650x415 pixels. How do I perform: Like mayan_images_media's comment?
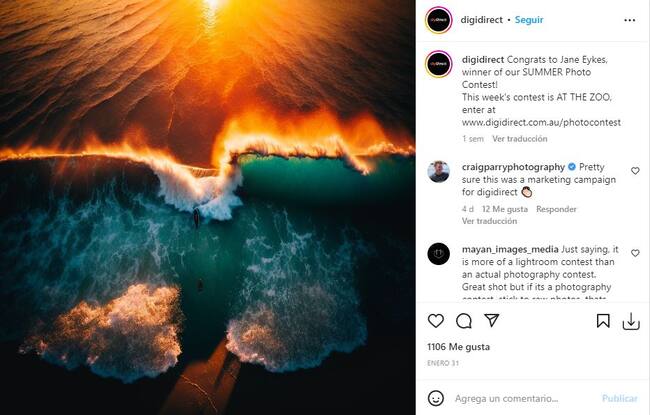pyautogui.click(x=635, y=254)
